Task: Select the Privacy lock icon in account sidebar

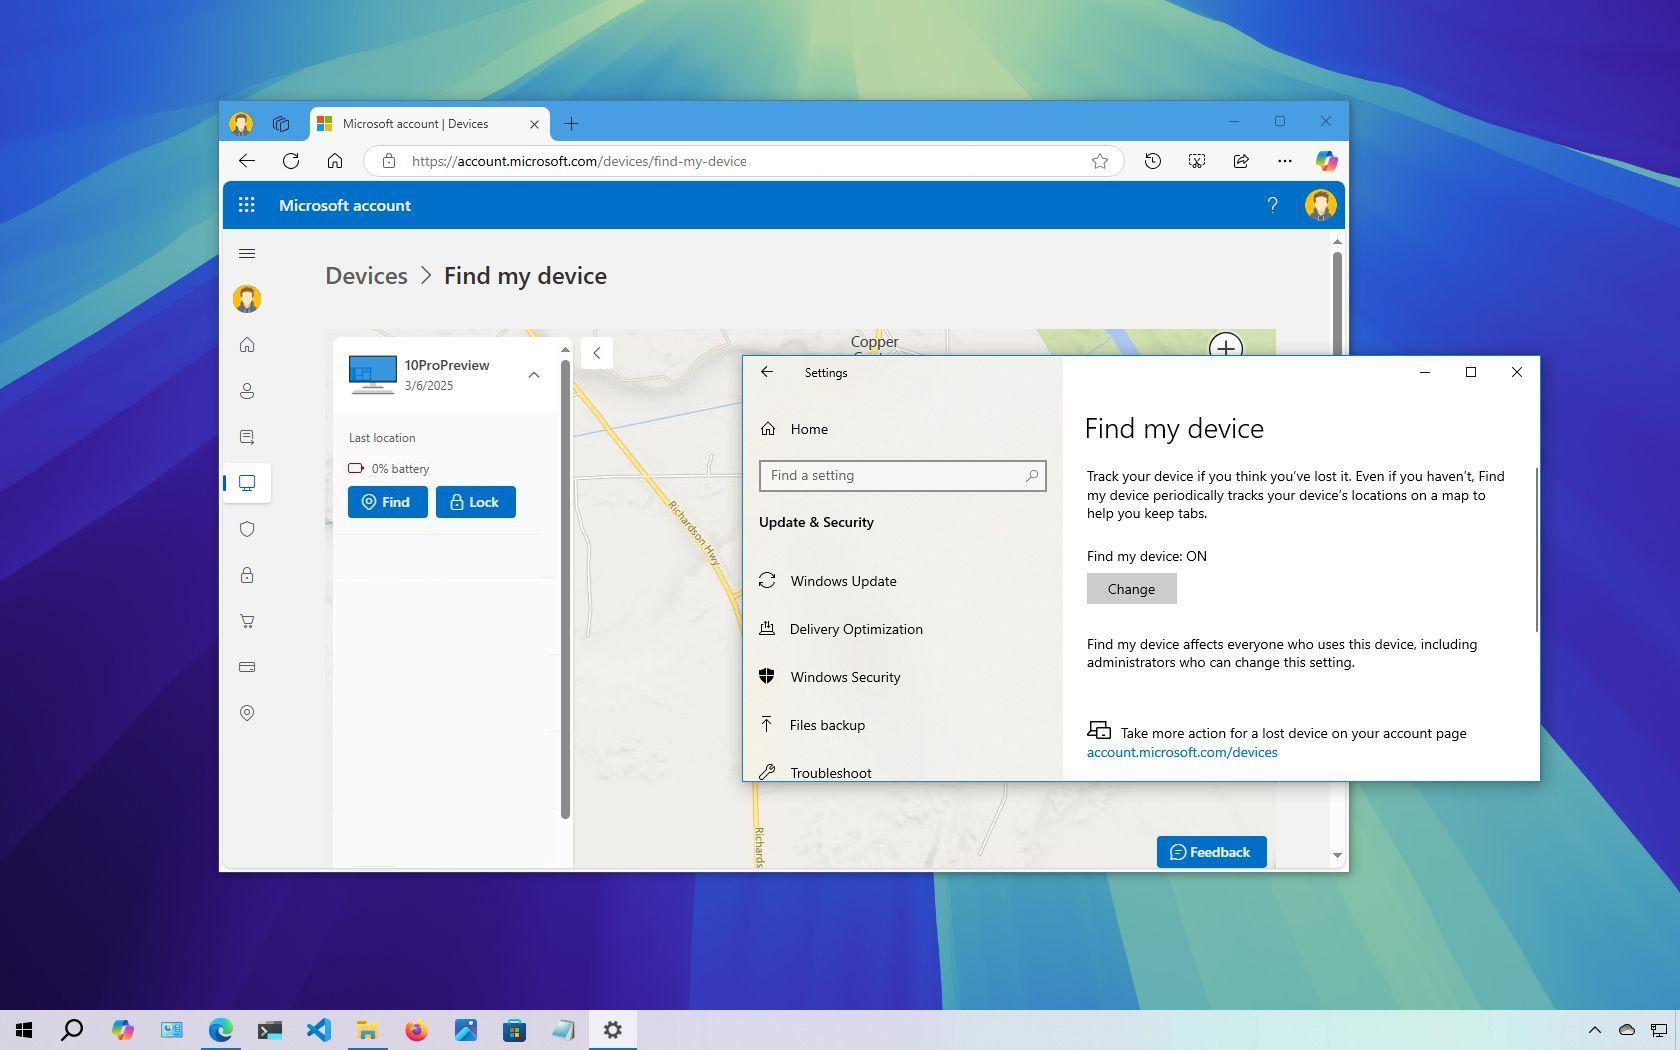Action: [247, 575]
